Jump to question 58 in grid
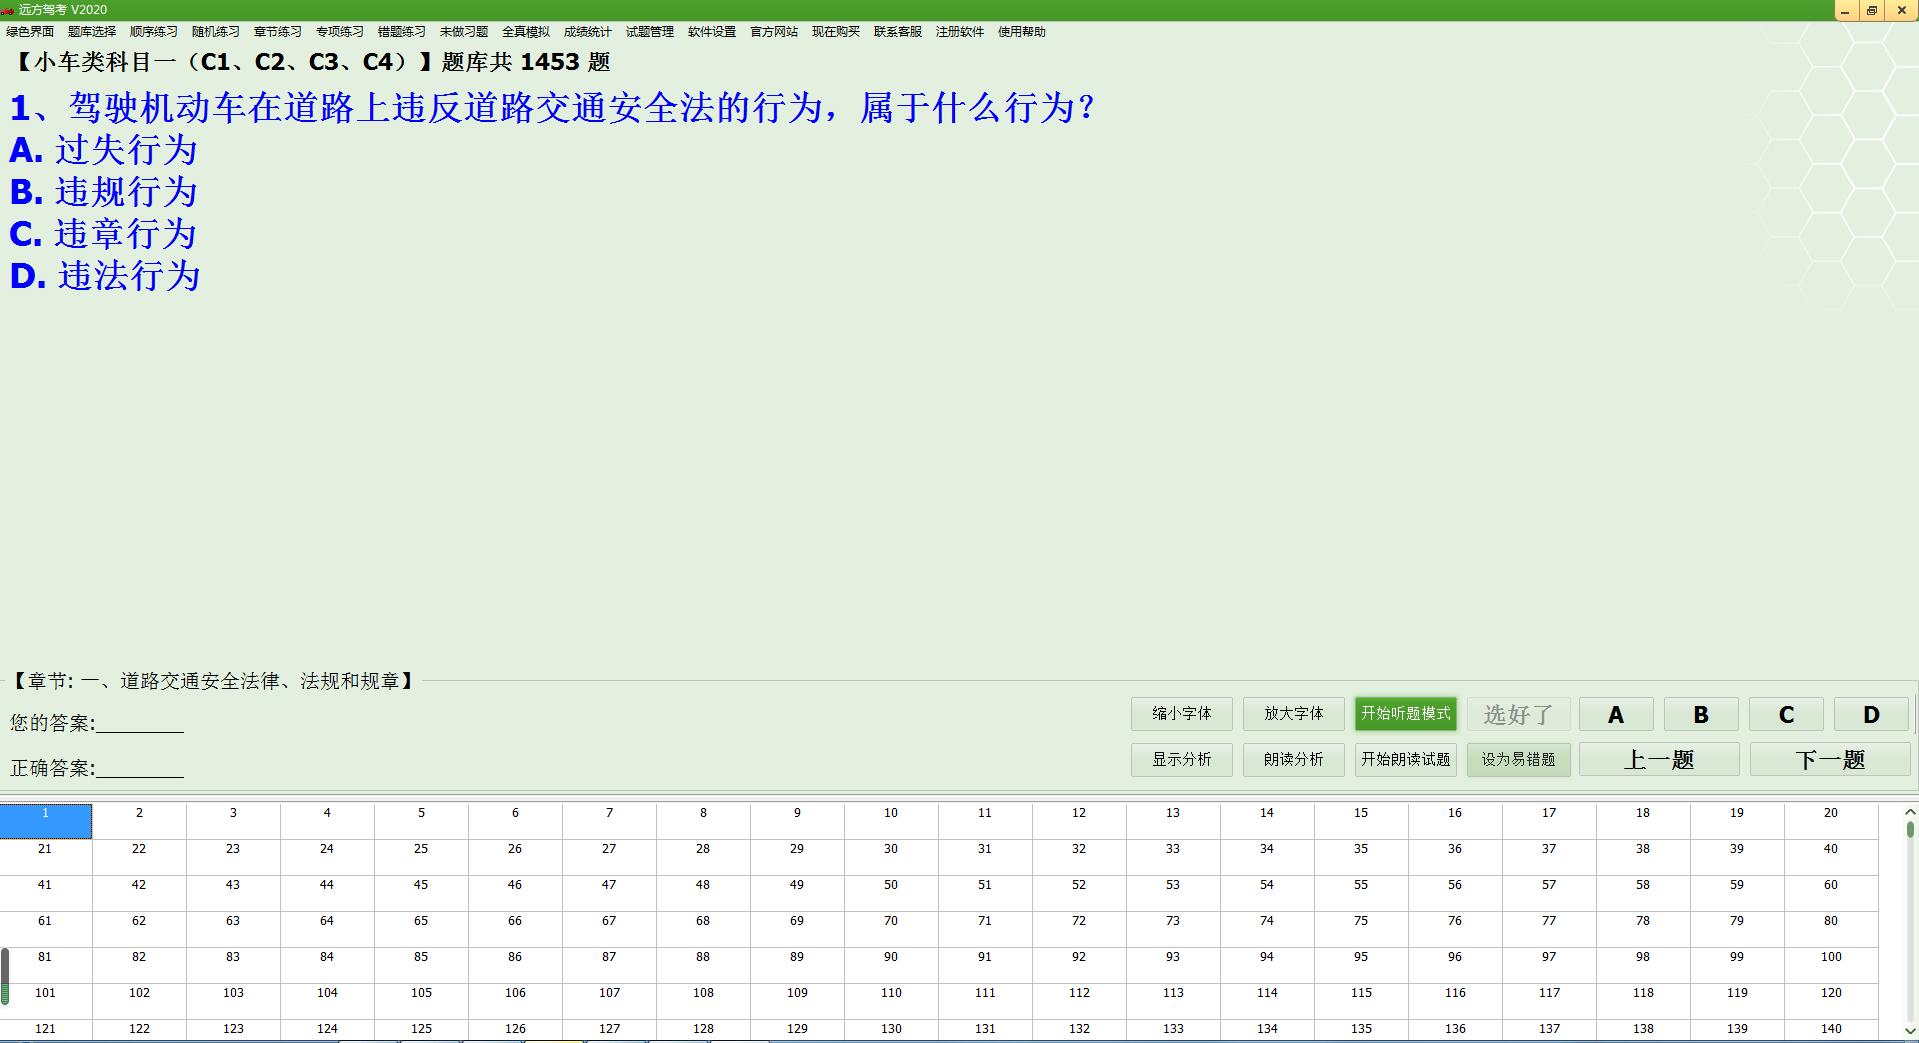 [1643, 893]
